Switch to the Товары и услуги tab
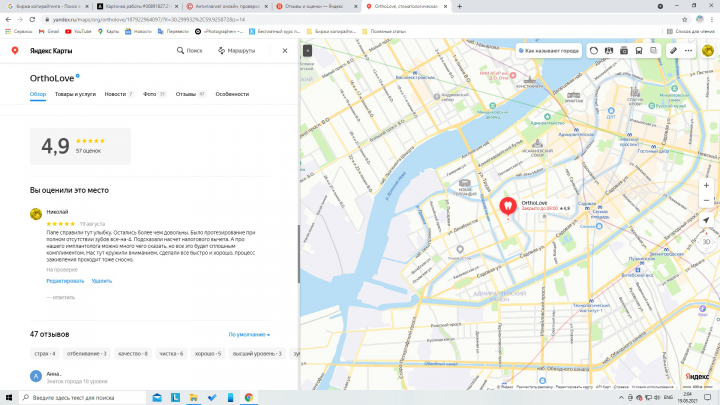The width and height of the screenshot is (720, 405). (75, 94)
